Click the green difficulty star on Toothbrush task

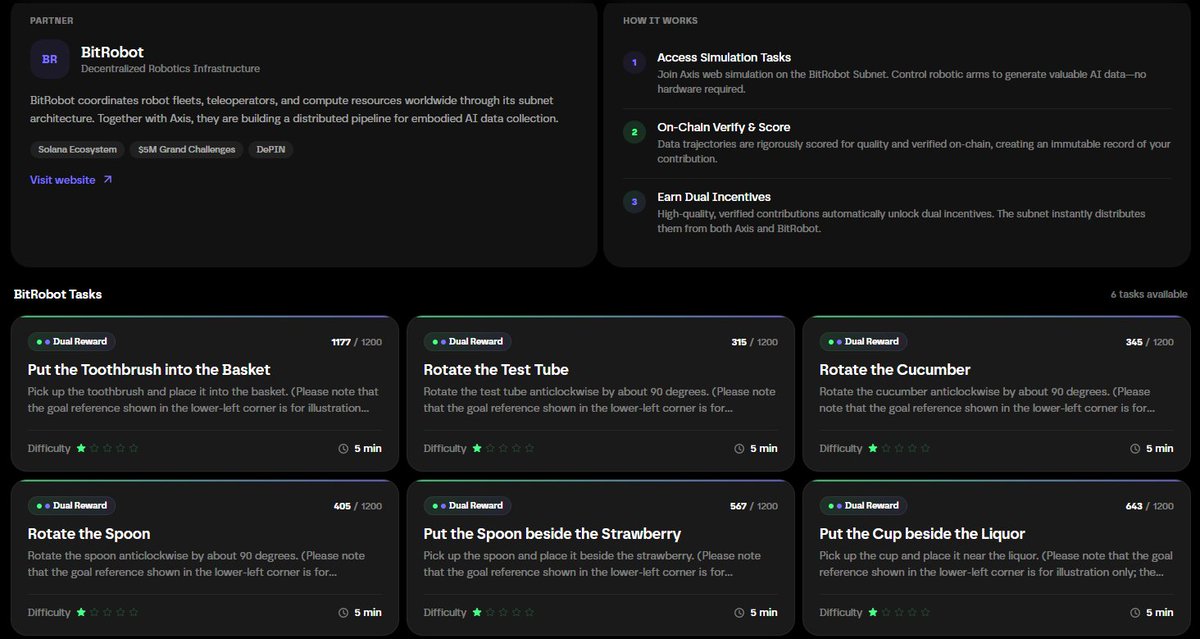click(81, 448)
